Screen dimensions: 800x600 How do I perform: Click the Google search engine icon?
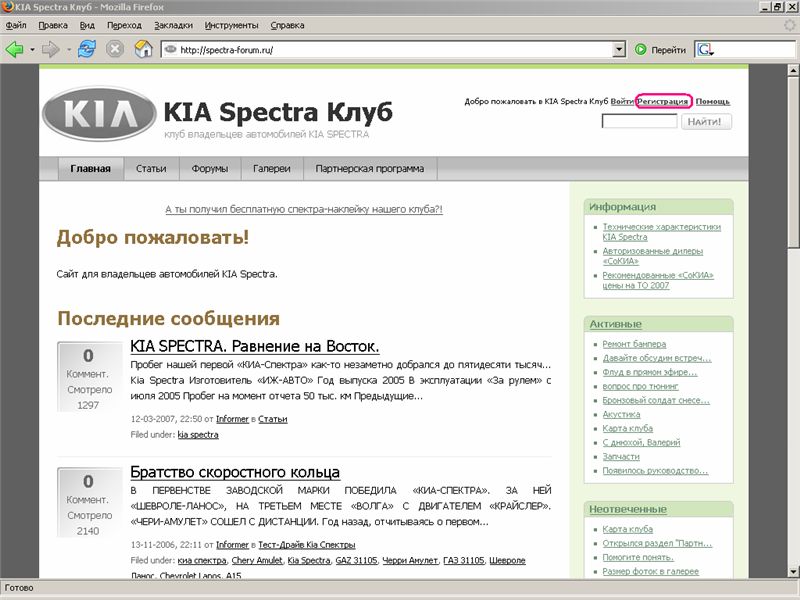tap(705, 49)
